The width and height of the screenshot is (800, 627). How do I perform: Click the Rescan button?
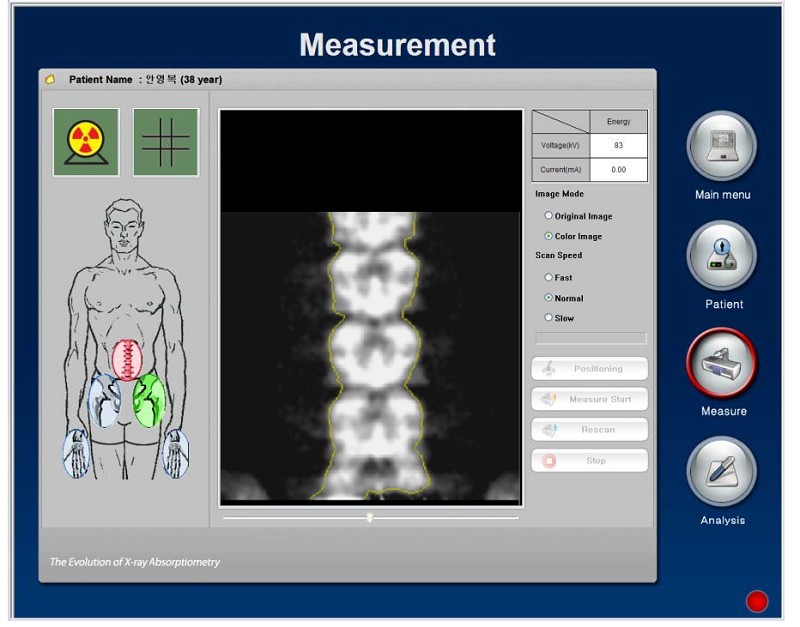coord(589,430)
